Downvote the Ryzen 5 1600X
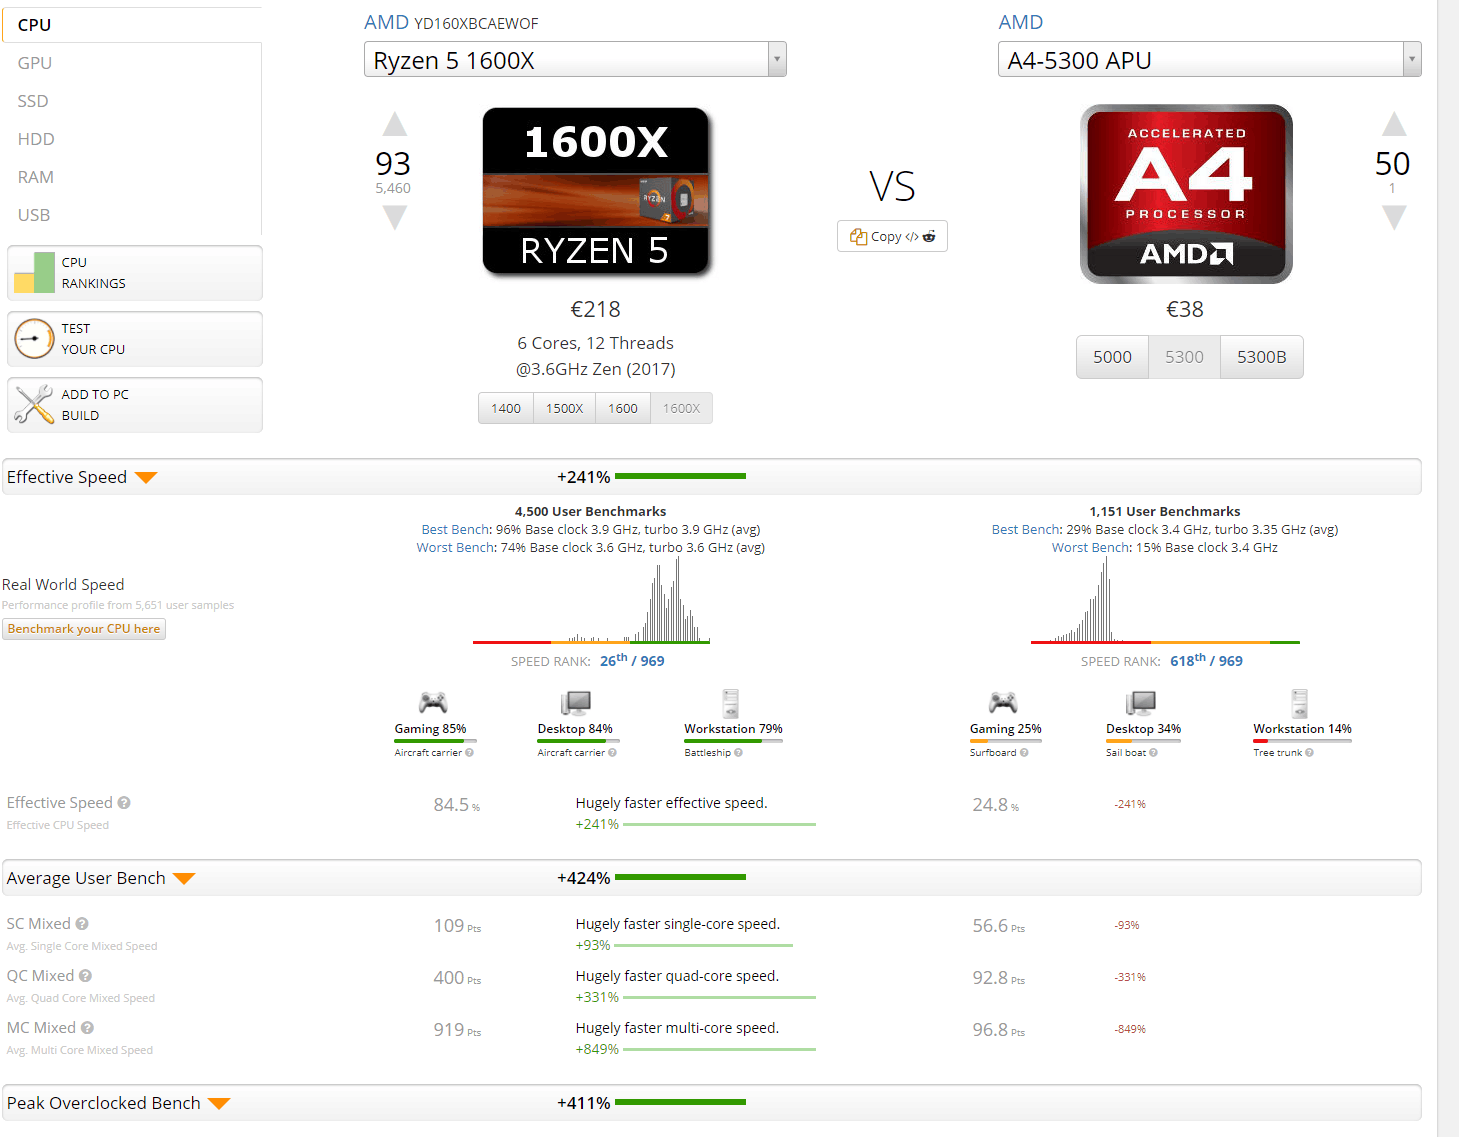Image resolution: width=1459 pixels, height=1137 pixels. (x=395, y=217)
